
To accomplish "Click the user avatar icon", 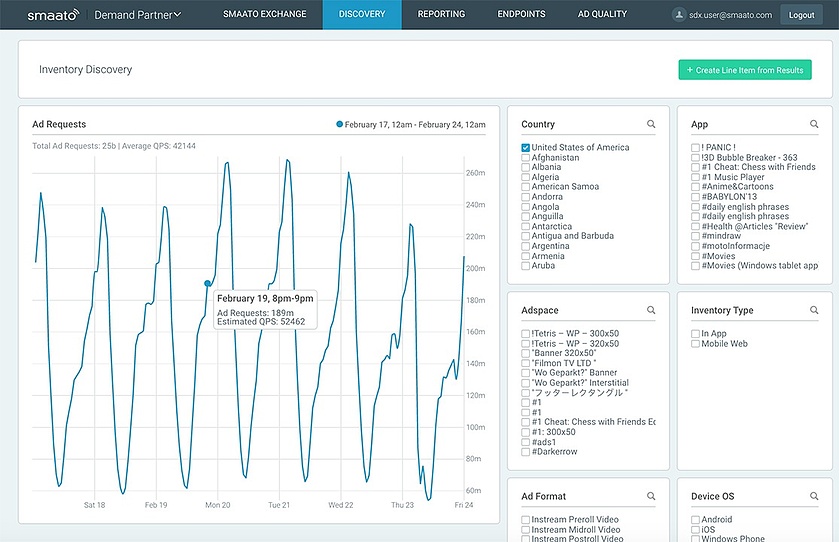I will point(678,15).
